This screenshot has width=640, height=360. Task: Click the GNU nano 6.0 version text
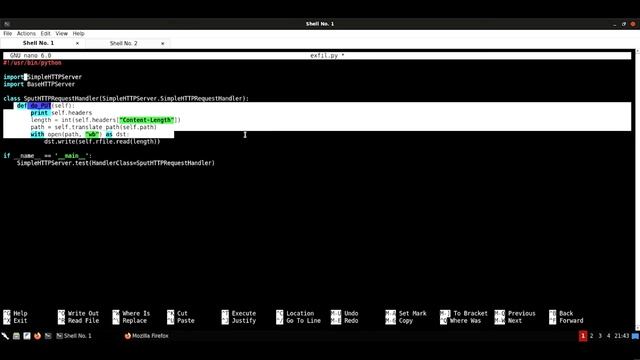click(x=31, y=56)
